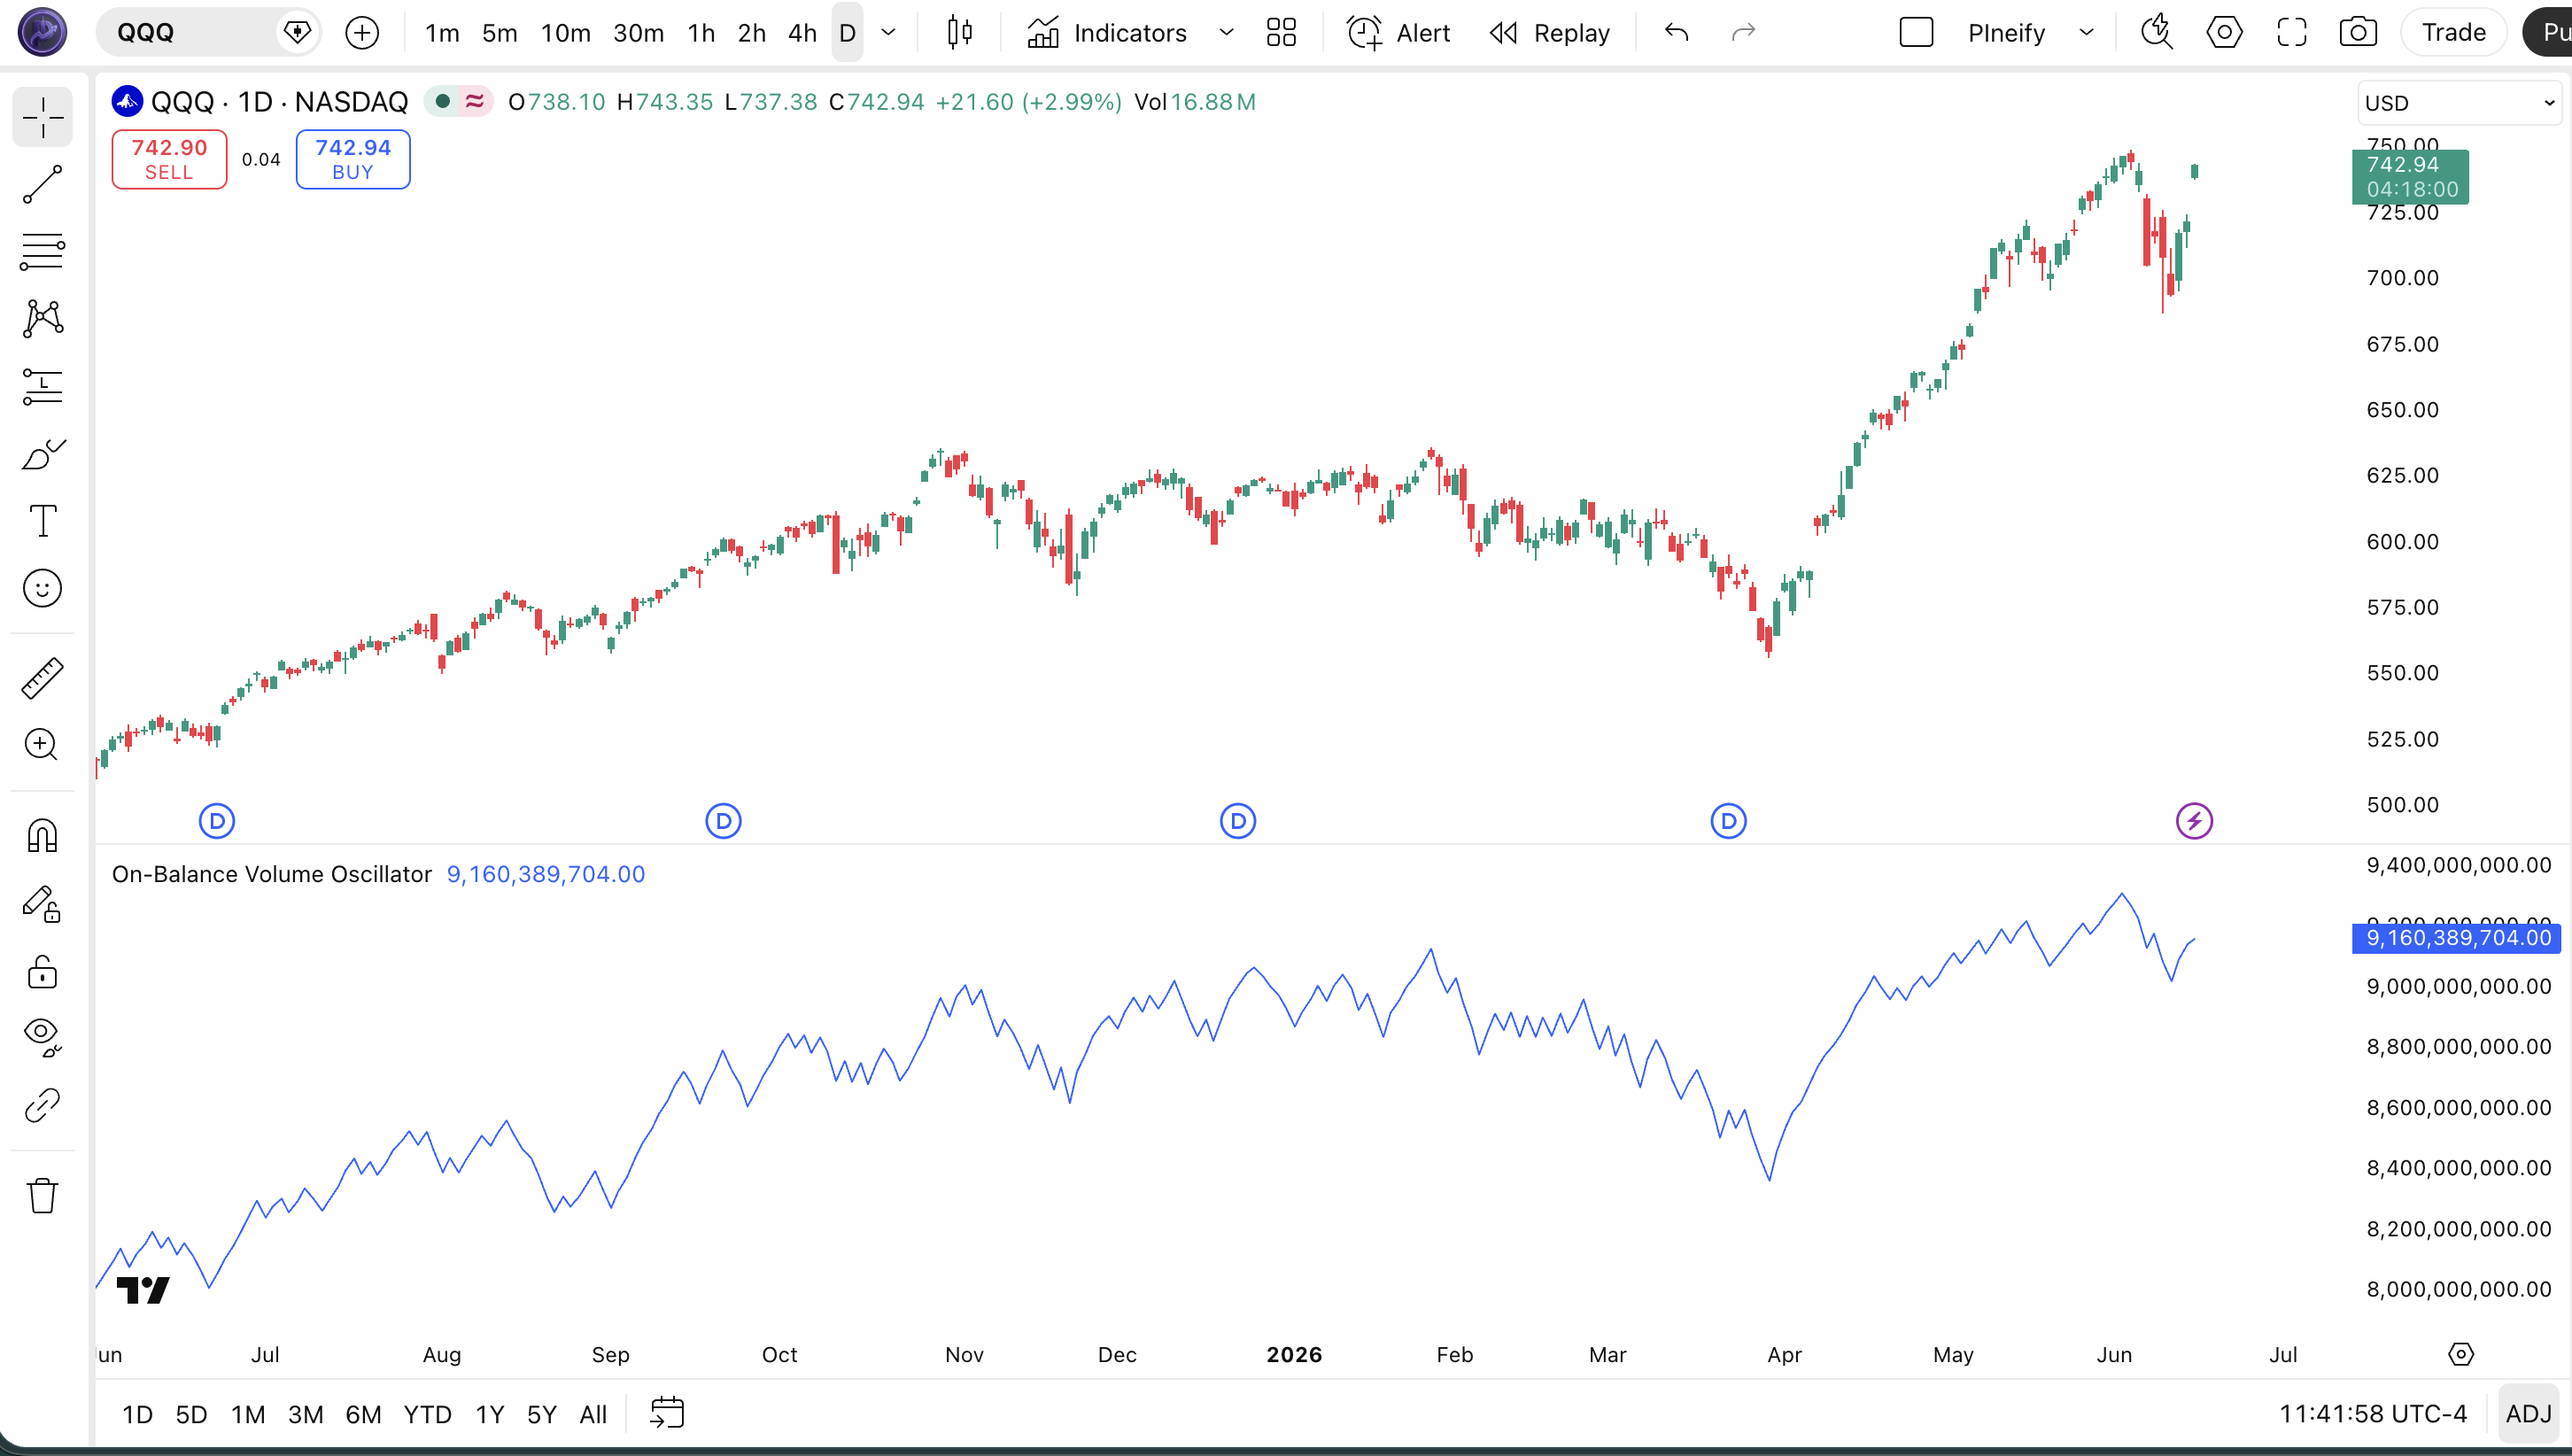Open the USD currency dropdown
The height and width of the screenshot is (1456, 2572).
click(2459, 103)
